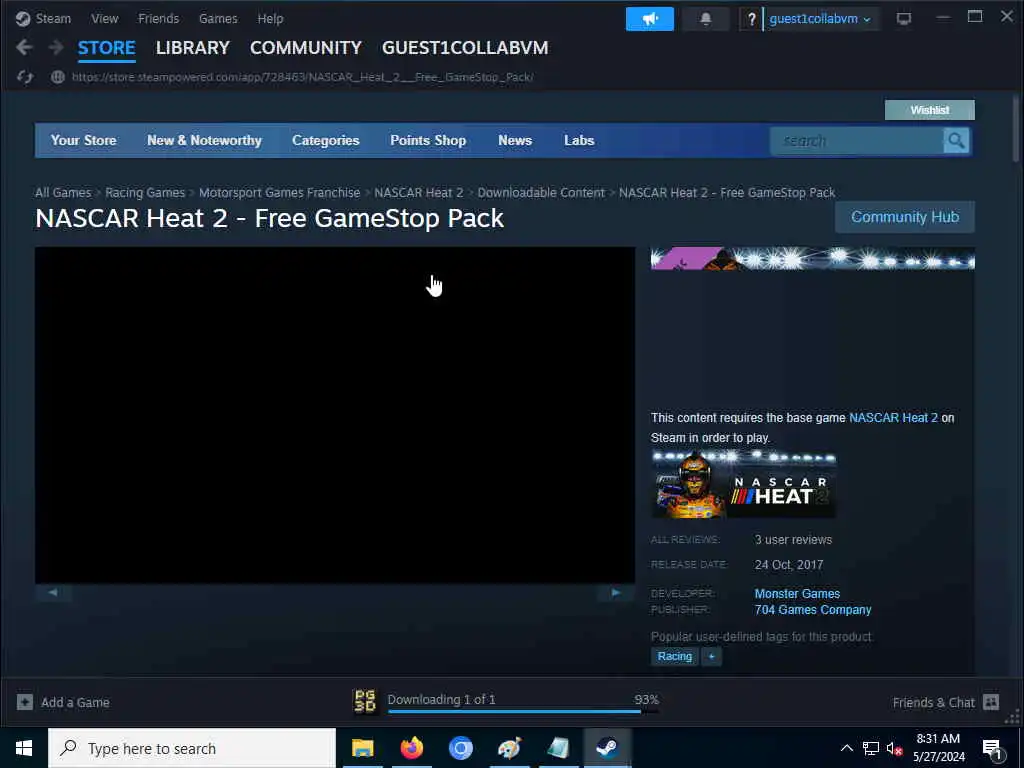The width and height of the screenshot is (1024, 768).
Task: Open the View menu
Action: click(104, 18)
